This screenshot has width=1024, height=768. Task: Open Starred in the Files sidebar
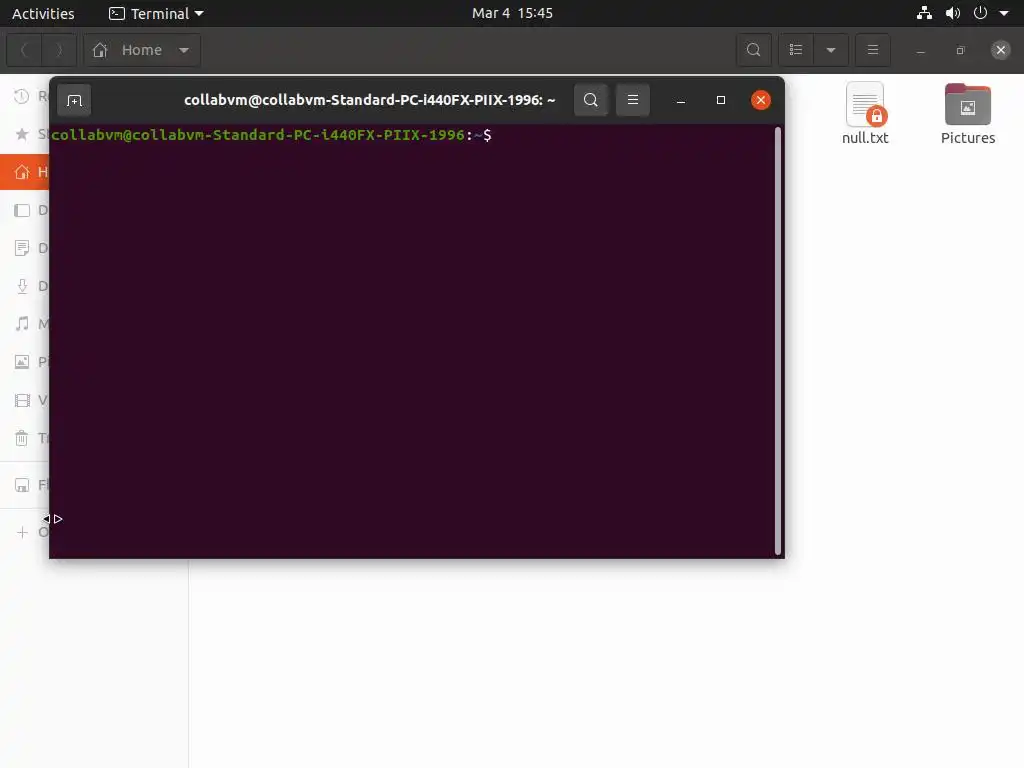click(x=25, y=134)
